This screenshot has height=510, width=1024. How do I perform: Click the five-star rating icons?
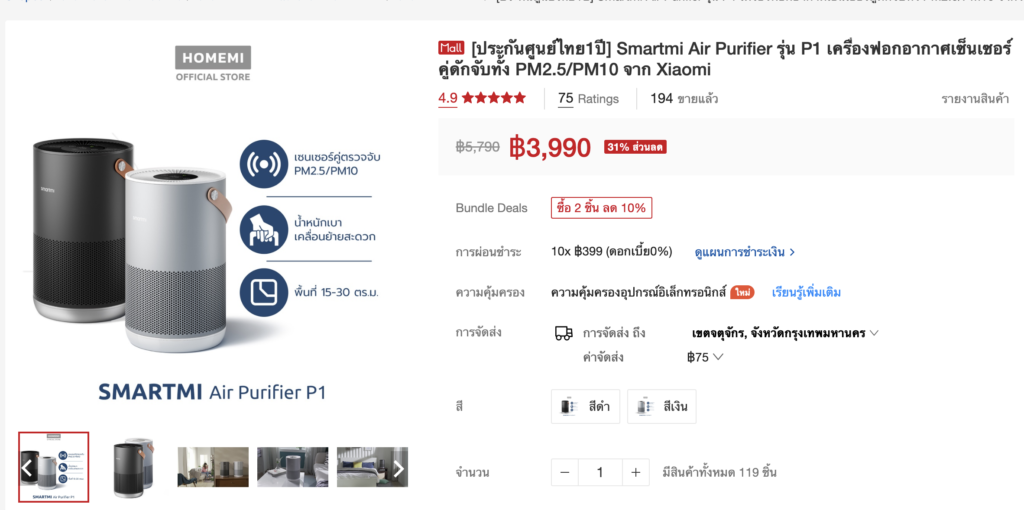(x=493, y=99)
